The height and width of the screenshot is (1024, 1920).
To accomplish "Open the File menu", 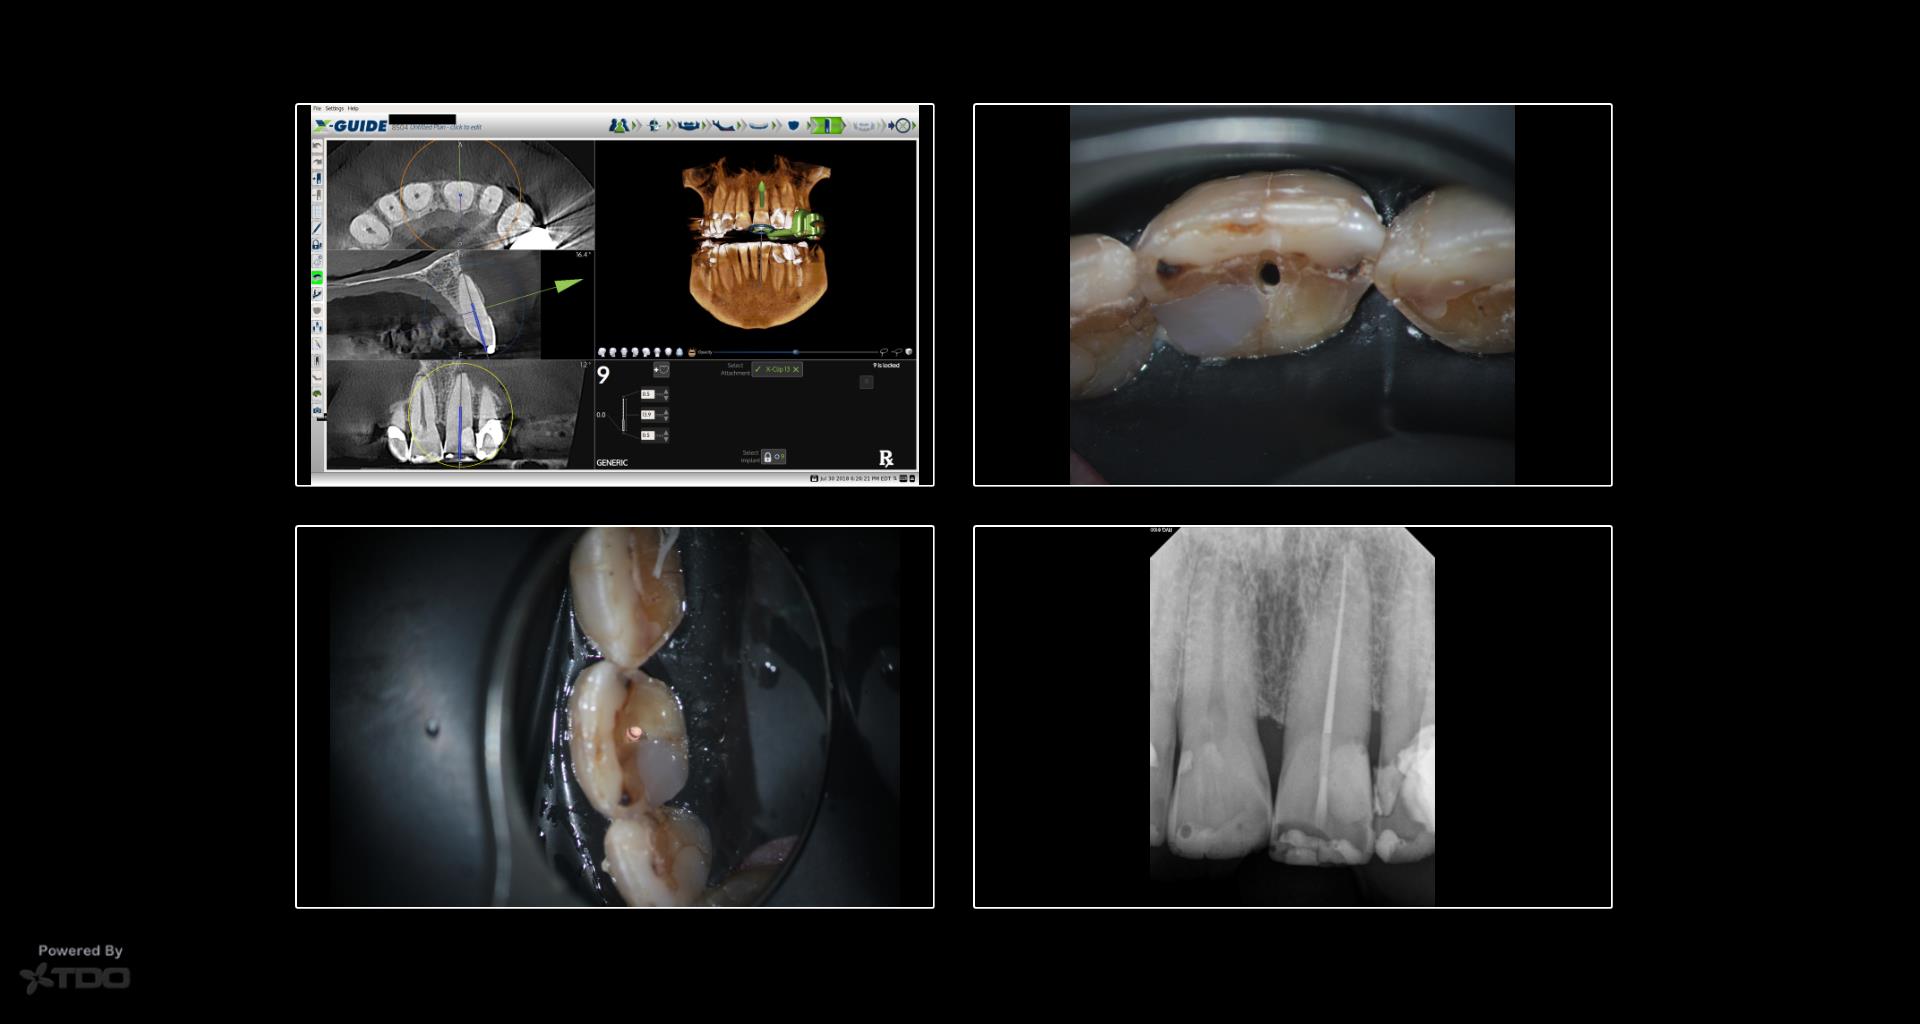I will tap(317, 108).
